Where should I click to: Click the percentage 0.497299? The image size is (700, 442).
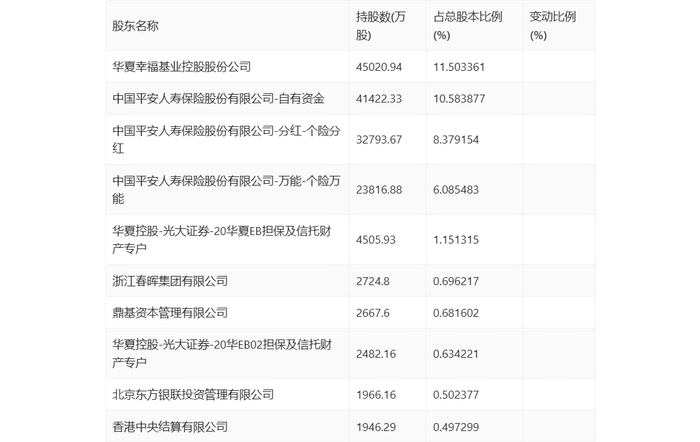tap(456, 427)
